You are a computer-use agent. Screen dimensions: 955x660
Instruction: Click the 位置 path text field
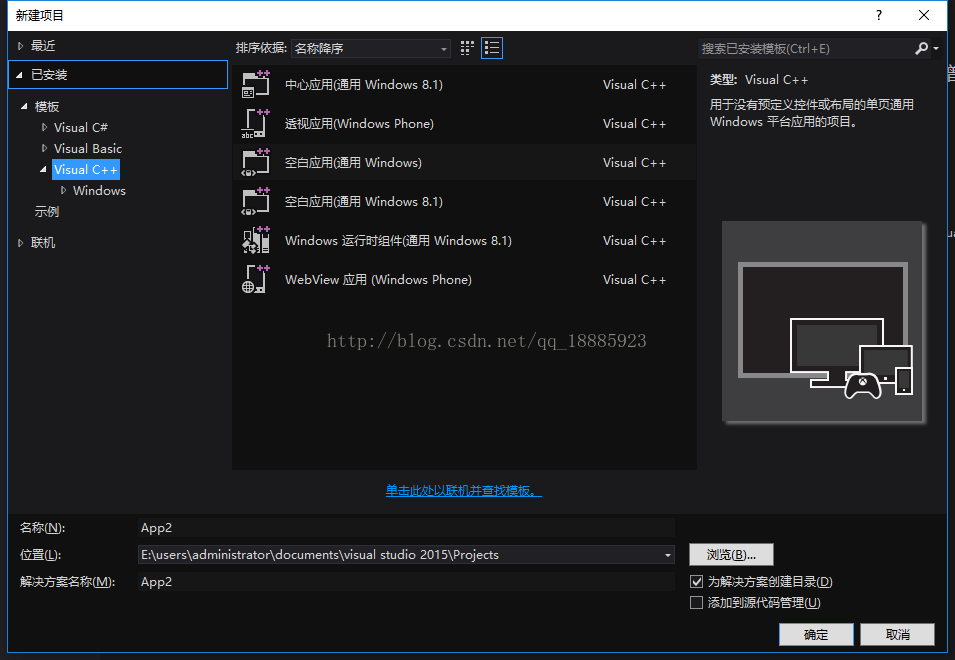(x=400, y=555)
